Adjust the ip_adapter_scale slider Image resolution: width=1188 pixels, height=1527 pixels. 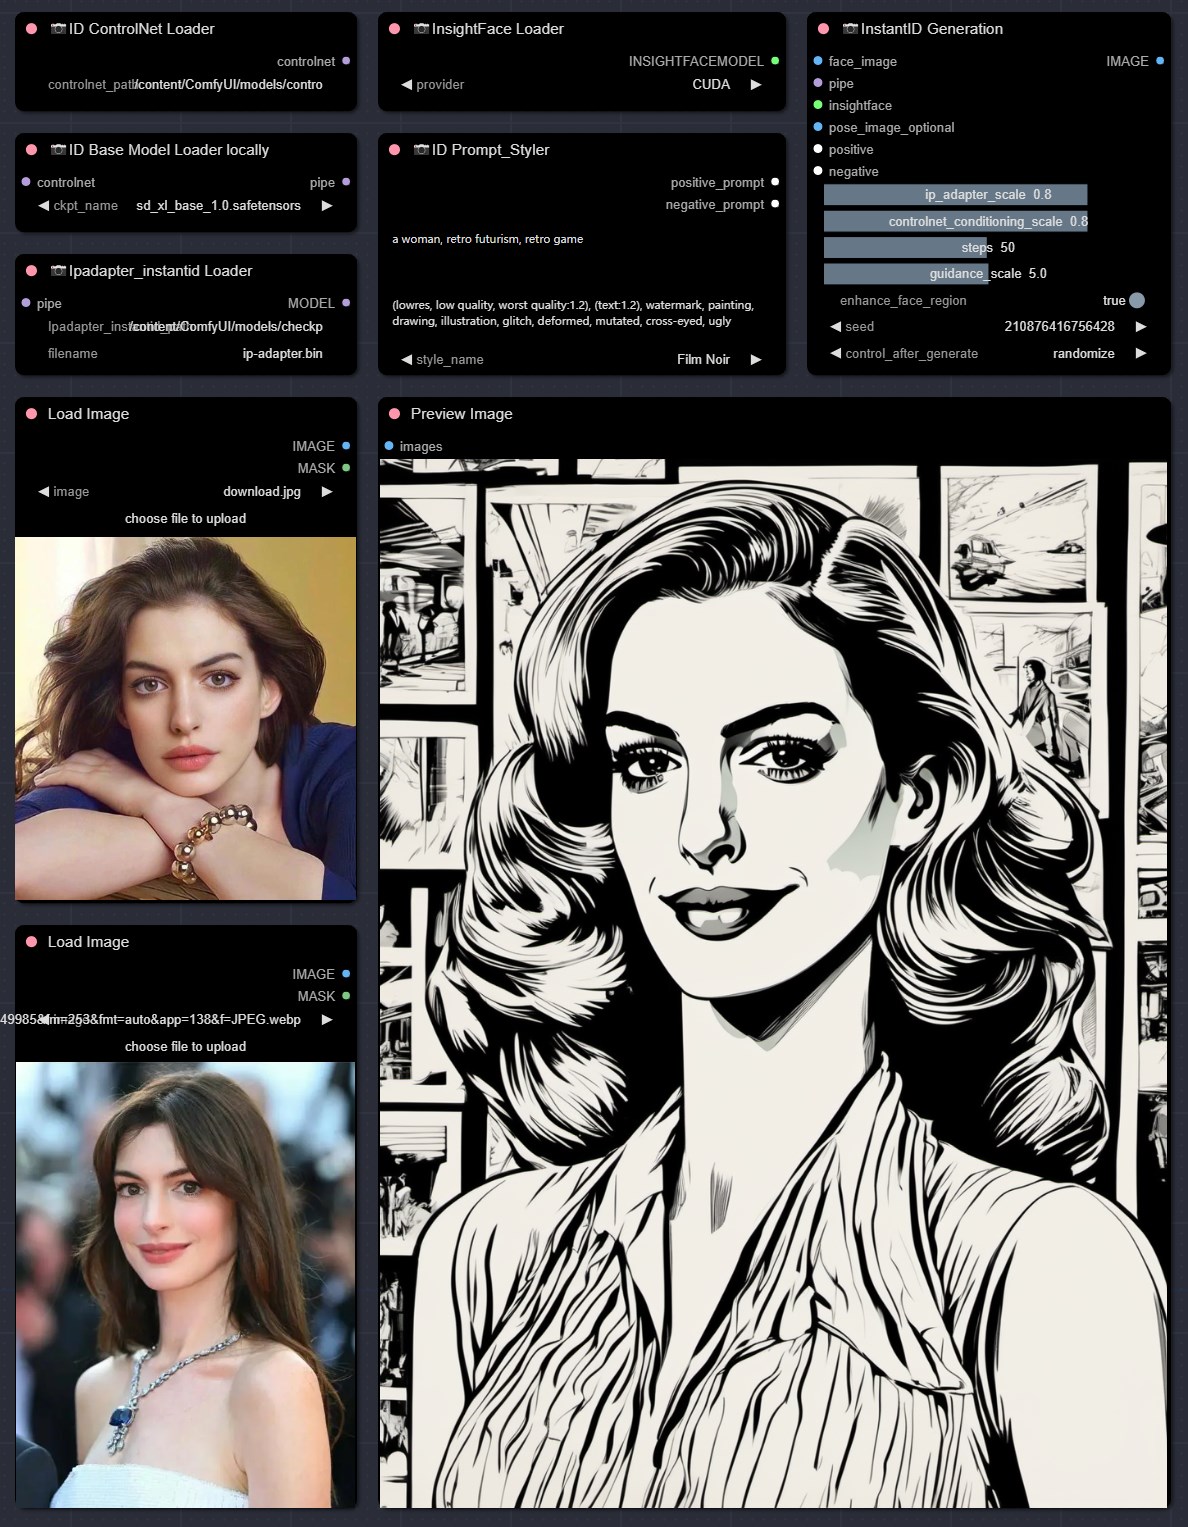955,195
